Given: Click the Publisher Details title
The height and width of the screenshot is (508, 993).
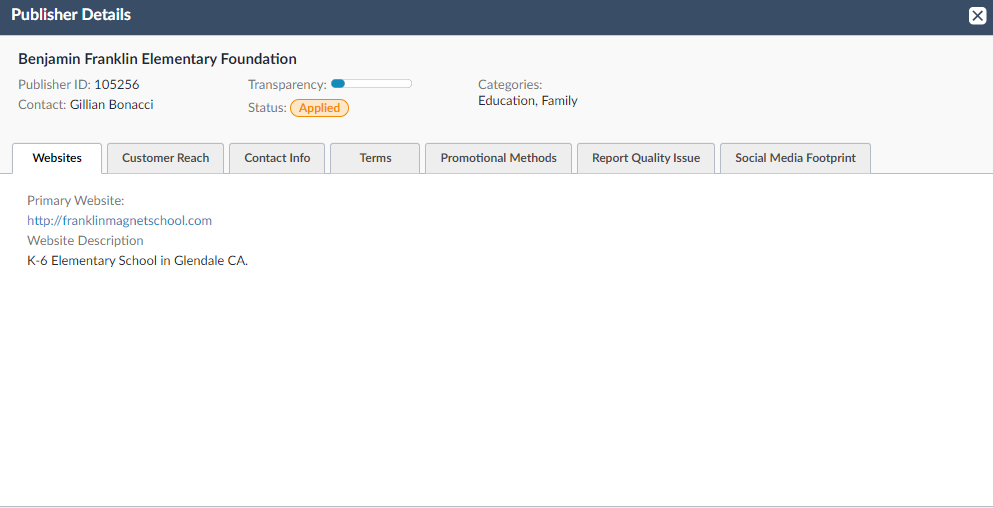Looking at the screenshot, I should 71,15.
